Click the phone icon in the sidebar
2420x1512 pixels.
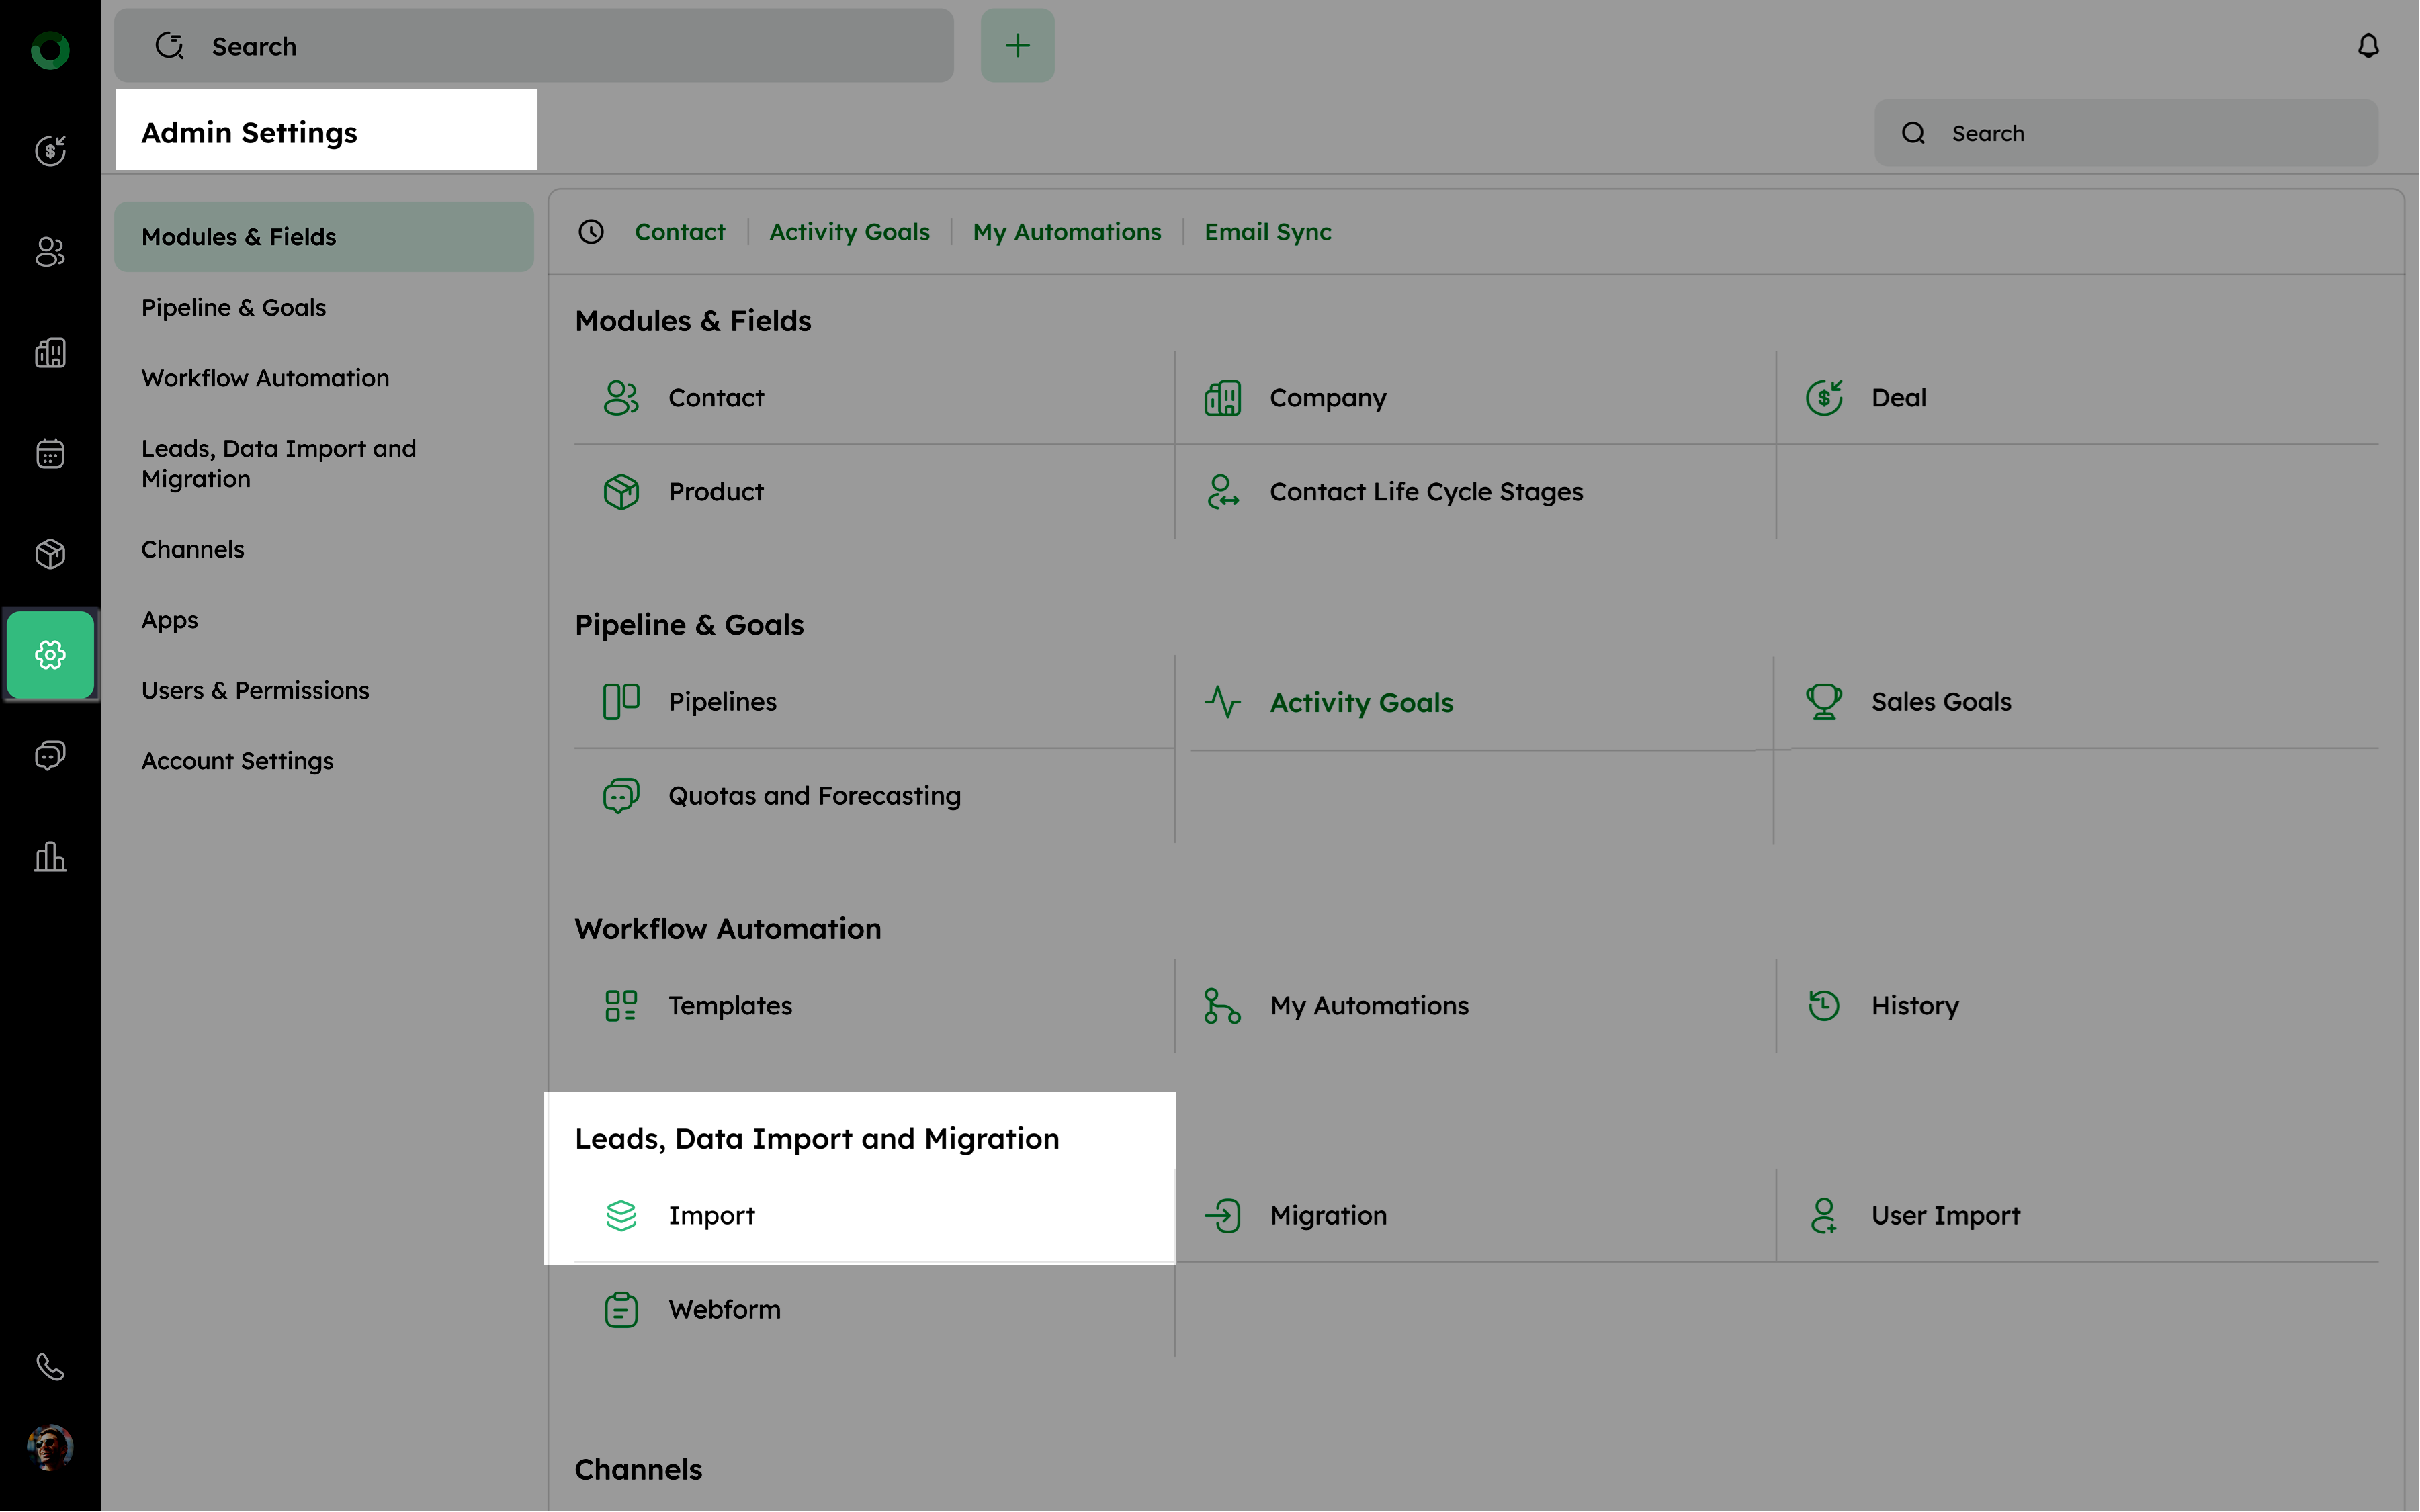pos(50,1366)
